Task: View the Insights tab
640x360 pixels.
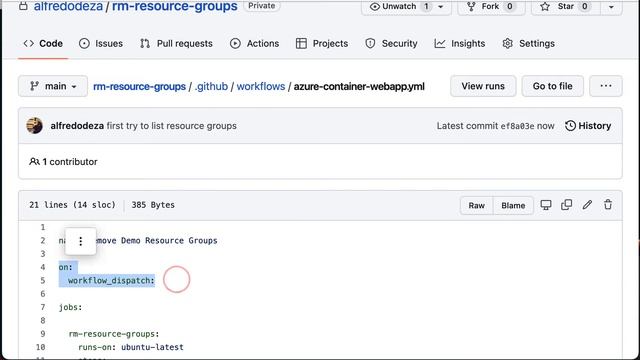Action: [x=460, y=43]
